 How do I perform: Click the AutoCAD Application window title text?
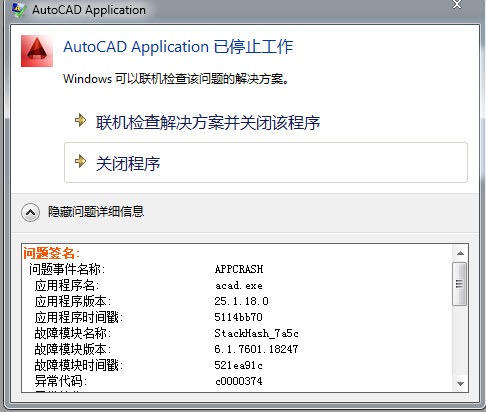pos(89,10)
